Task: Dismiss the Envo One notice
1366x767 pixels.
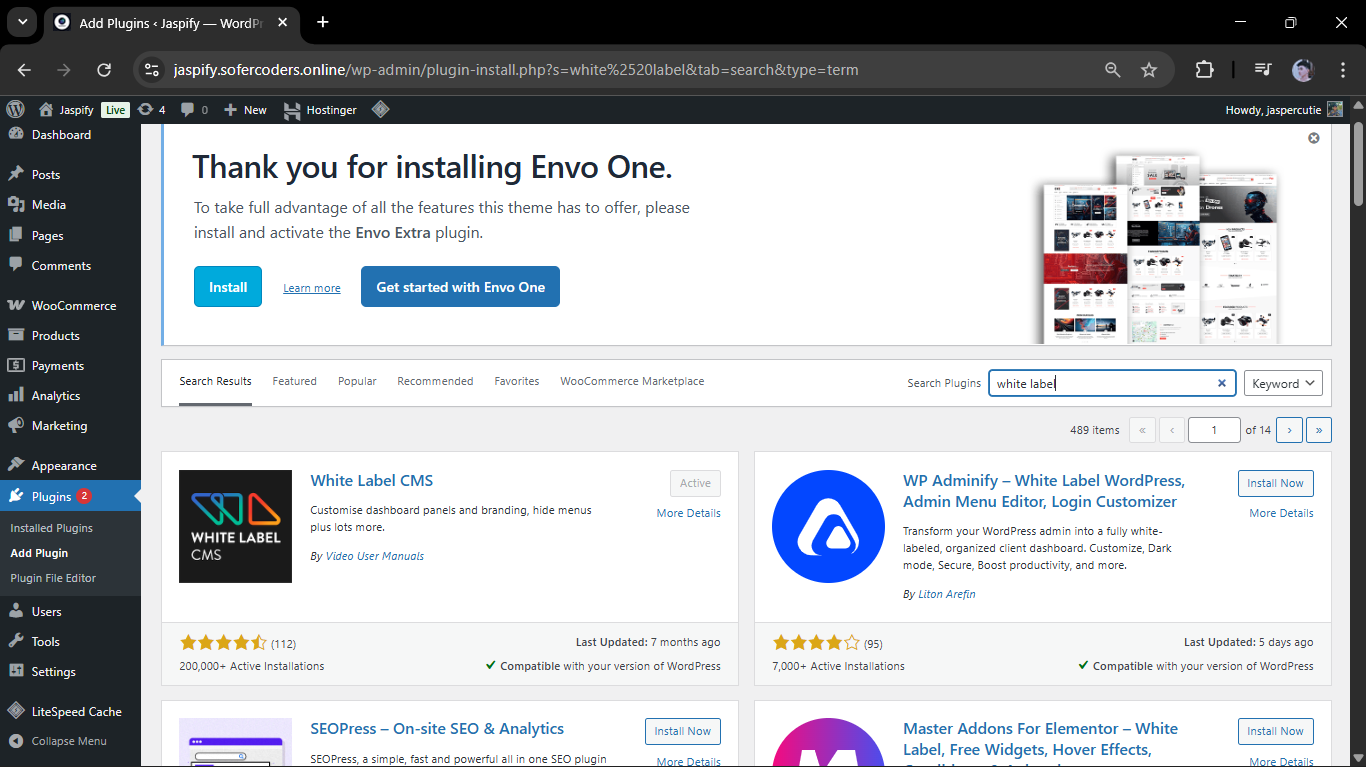Action: pyautogui.click(x=1314, y=138)
